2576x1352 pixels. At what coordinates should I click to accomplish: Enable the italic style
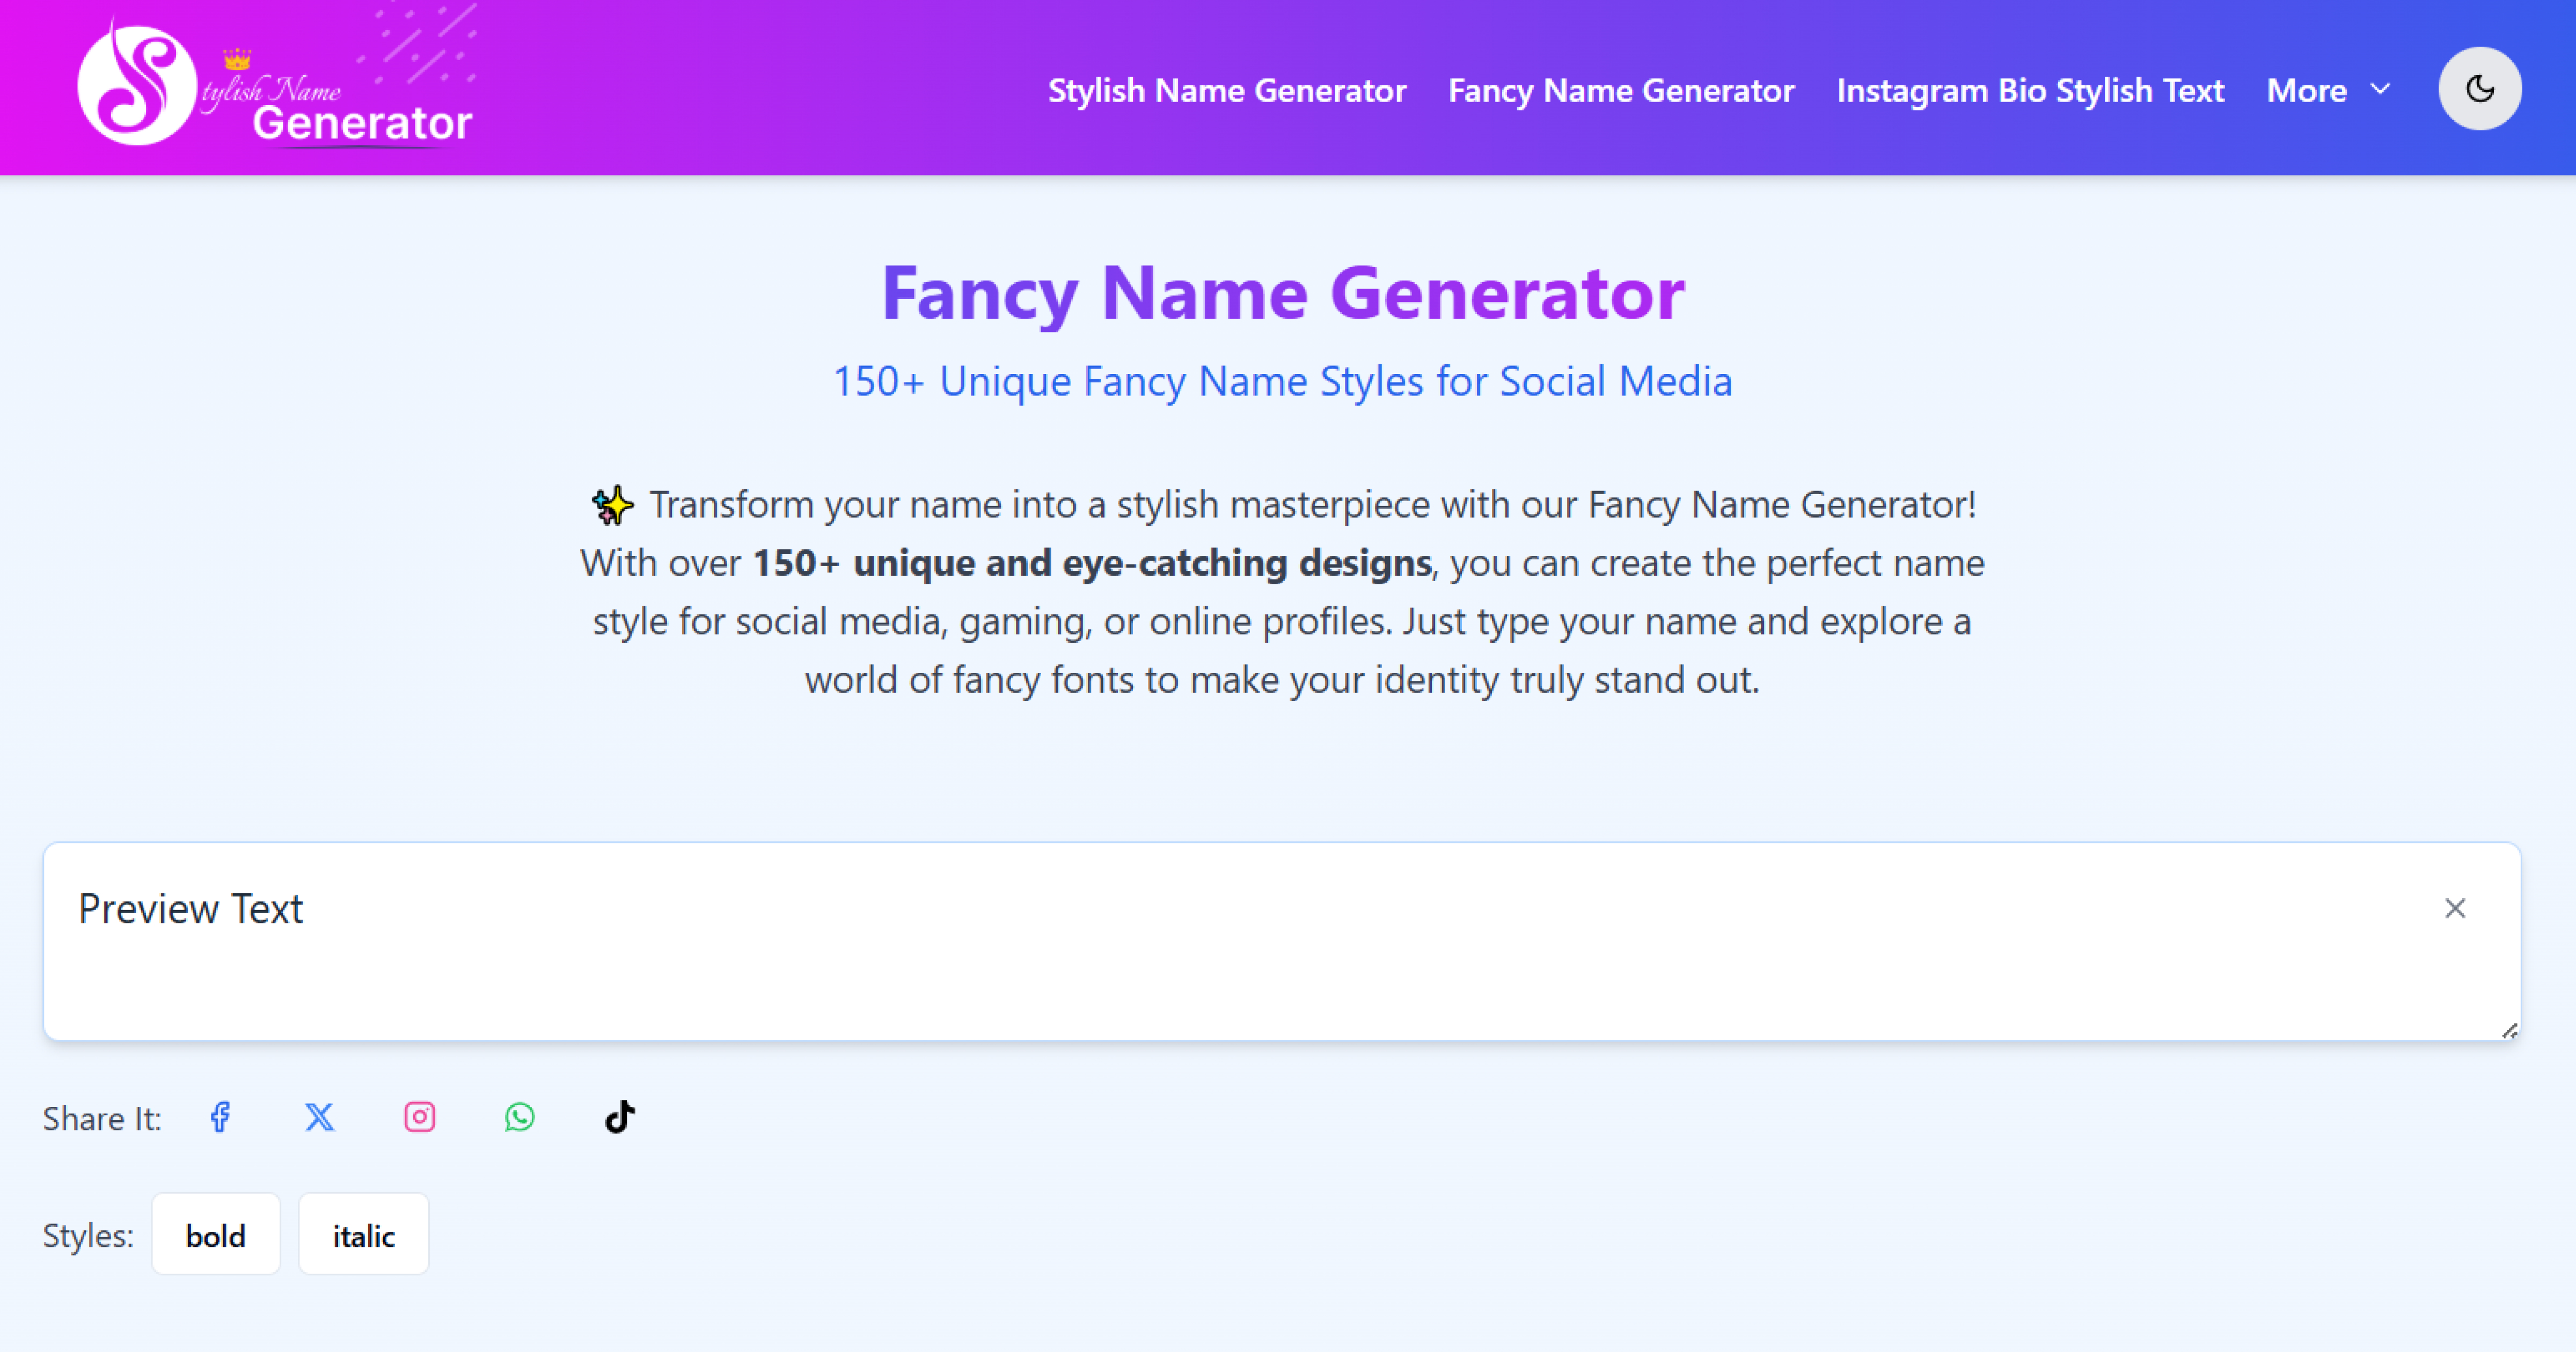click(363, 1234)
